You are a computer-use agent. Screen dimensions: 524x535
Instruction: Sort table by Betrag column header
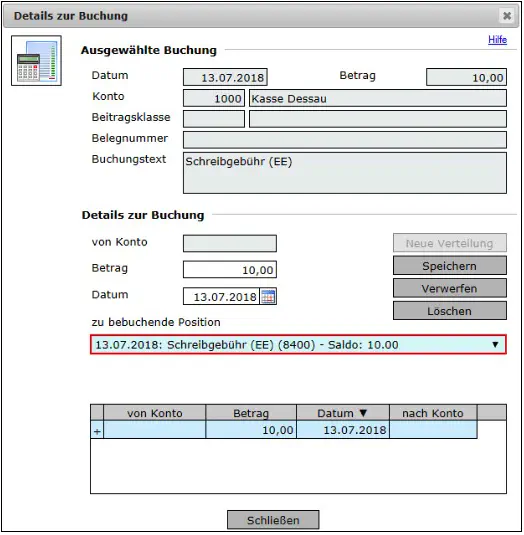click(251, 413)
